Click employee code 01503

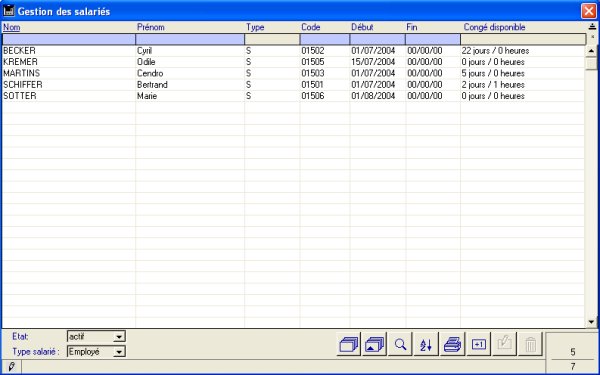pos(313,73)
